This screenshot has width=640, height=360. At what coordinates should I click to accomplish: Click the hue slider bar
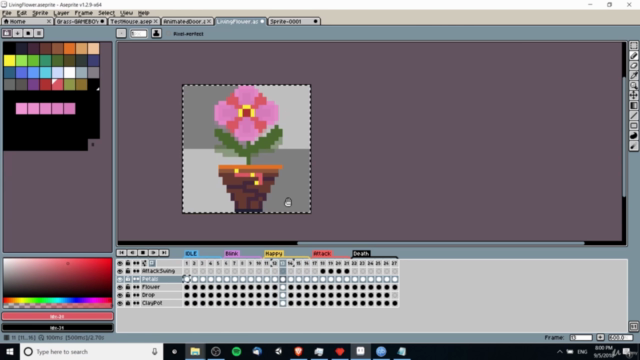[58, 300]
